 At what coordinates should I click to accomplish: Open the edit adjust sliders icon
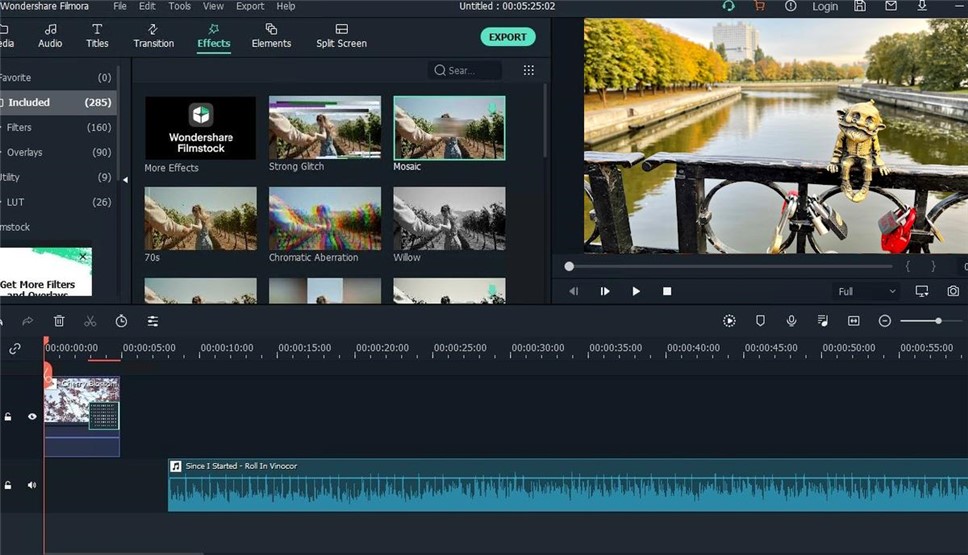[152, 321]
